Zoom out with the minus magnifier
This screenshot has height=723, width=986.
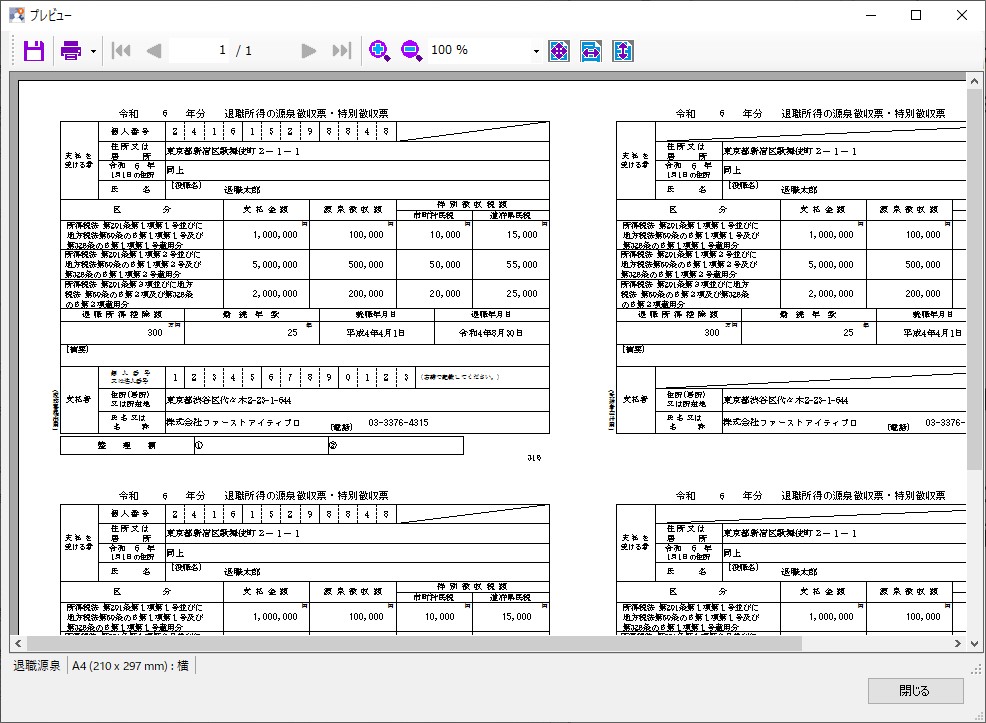(411, 50)
